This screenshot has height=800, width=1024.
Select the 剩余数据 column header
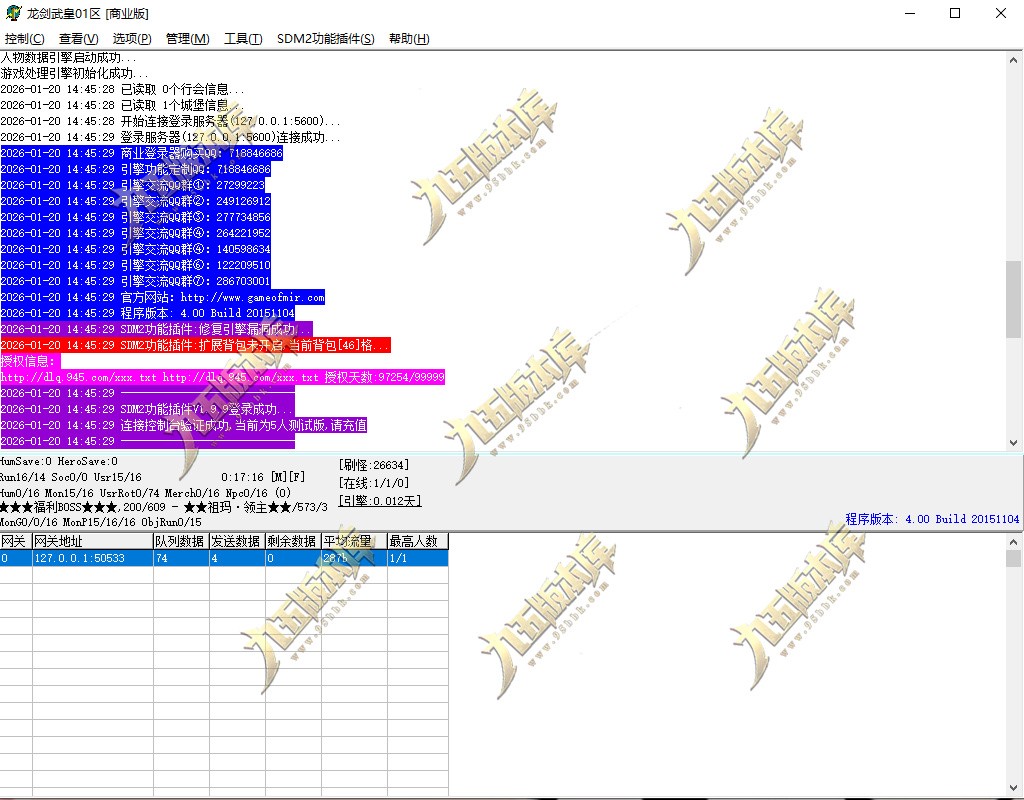[x=293, y=541]
